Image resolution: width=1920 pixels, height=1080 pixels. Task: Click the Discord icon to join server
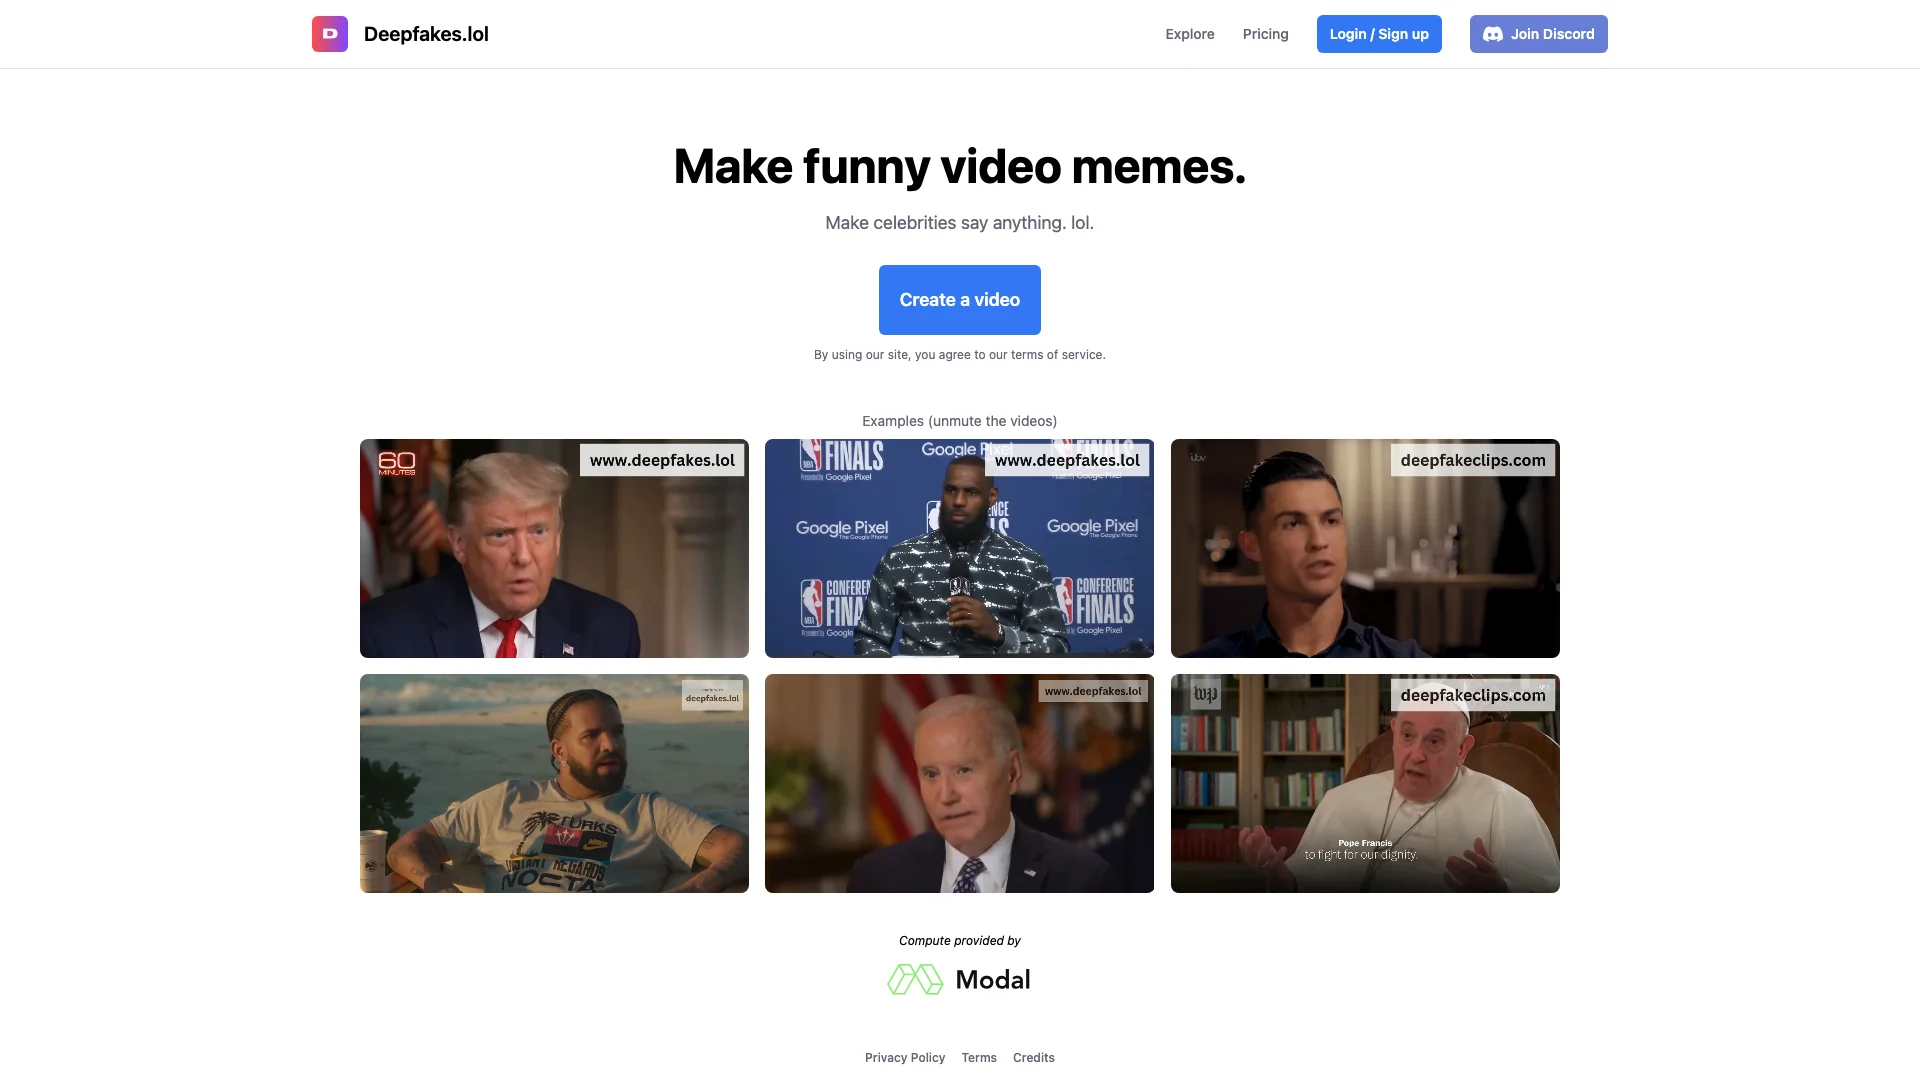(x=1491, y=33)
